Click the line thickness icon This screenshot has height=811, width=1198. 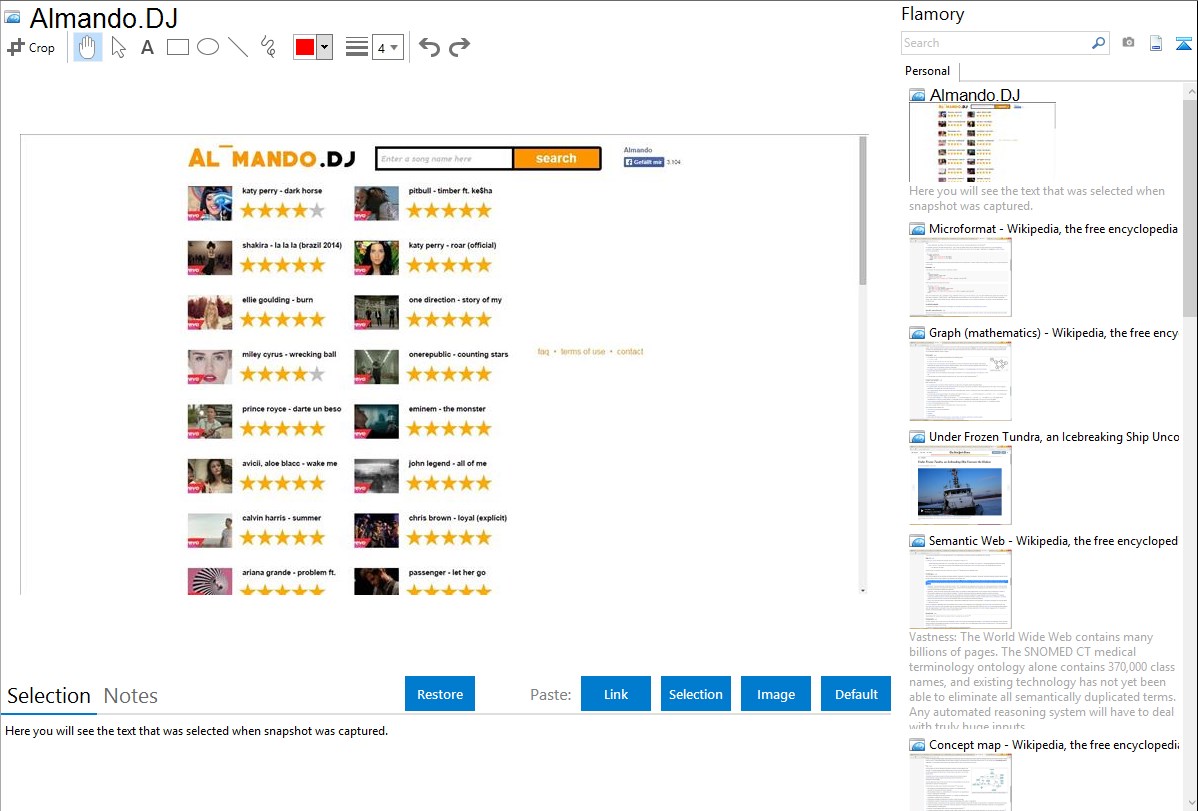[x=357, y=47]
